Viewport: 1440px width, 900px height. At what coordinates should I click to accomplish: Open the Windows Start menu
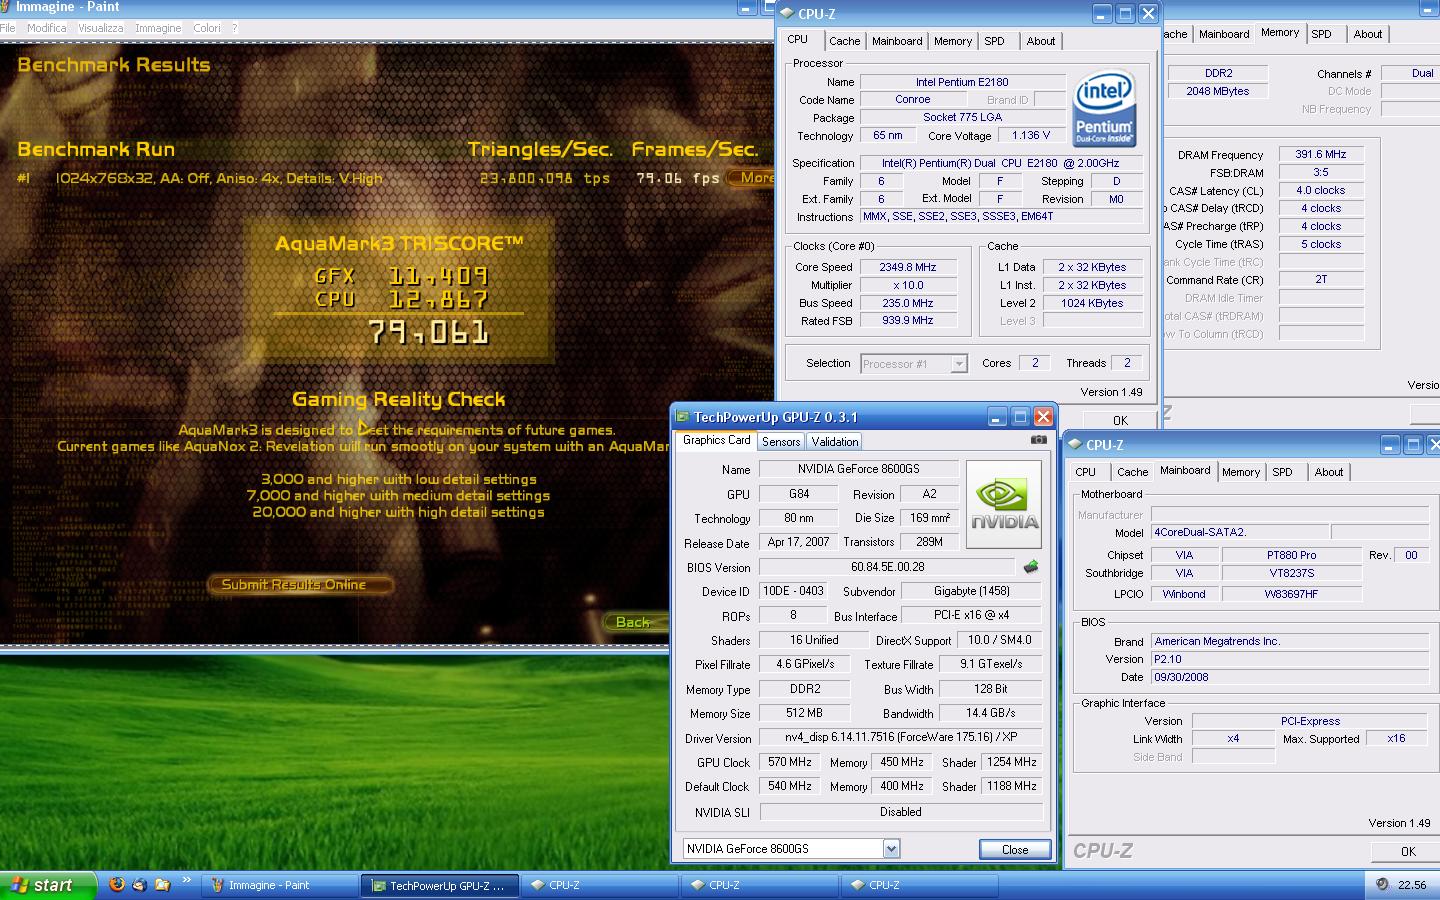(x=49, y=885)
